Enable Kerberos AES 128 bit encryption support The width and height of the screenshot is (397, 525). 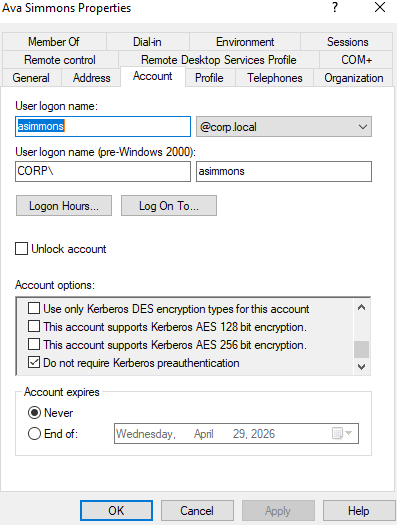(x=34, y=326)
